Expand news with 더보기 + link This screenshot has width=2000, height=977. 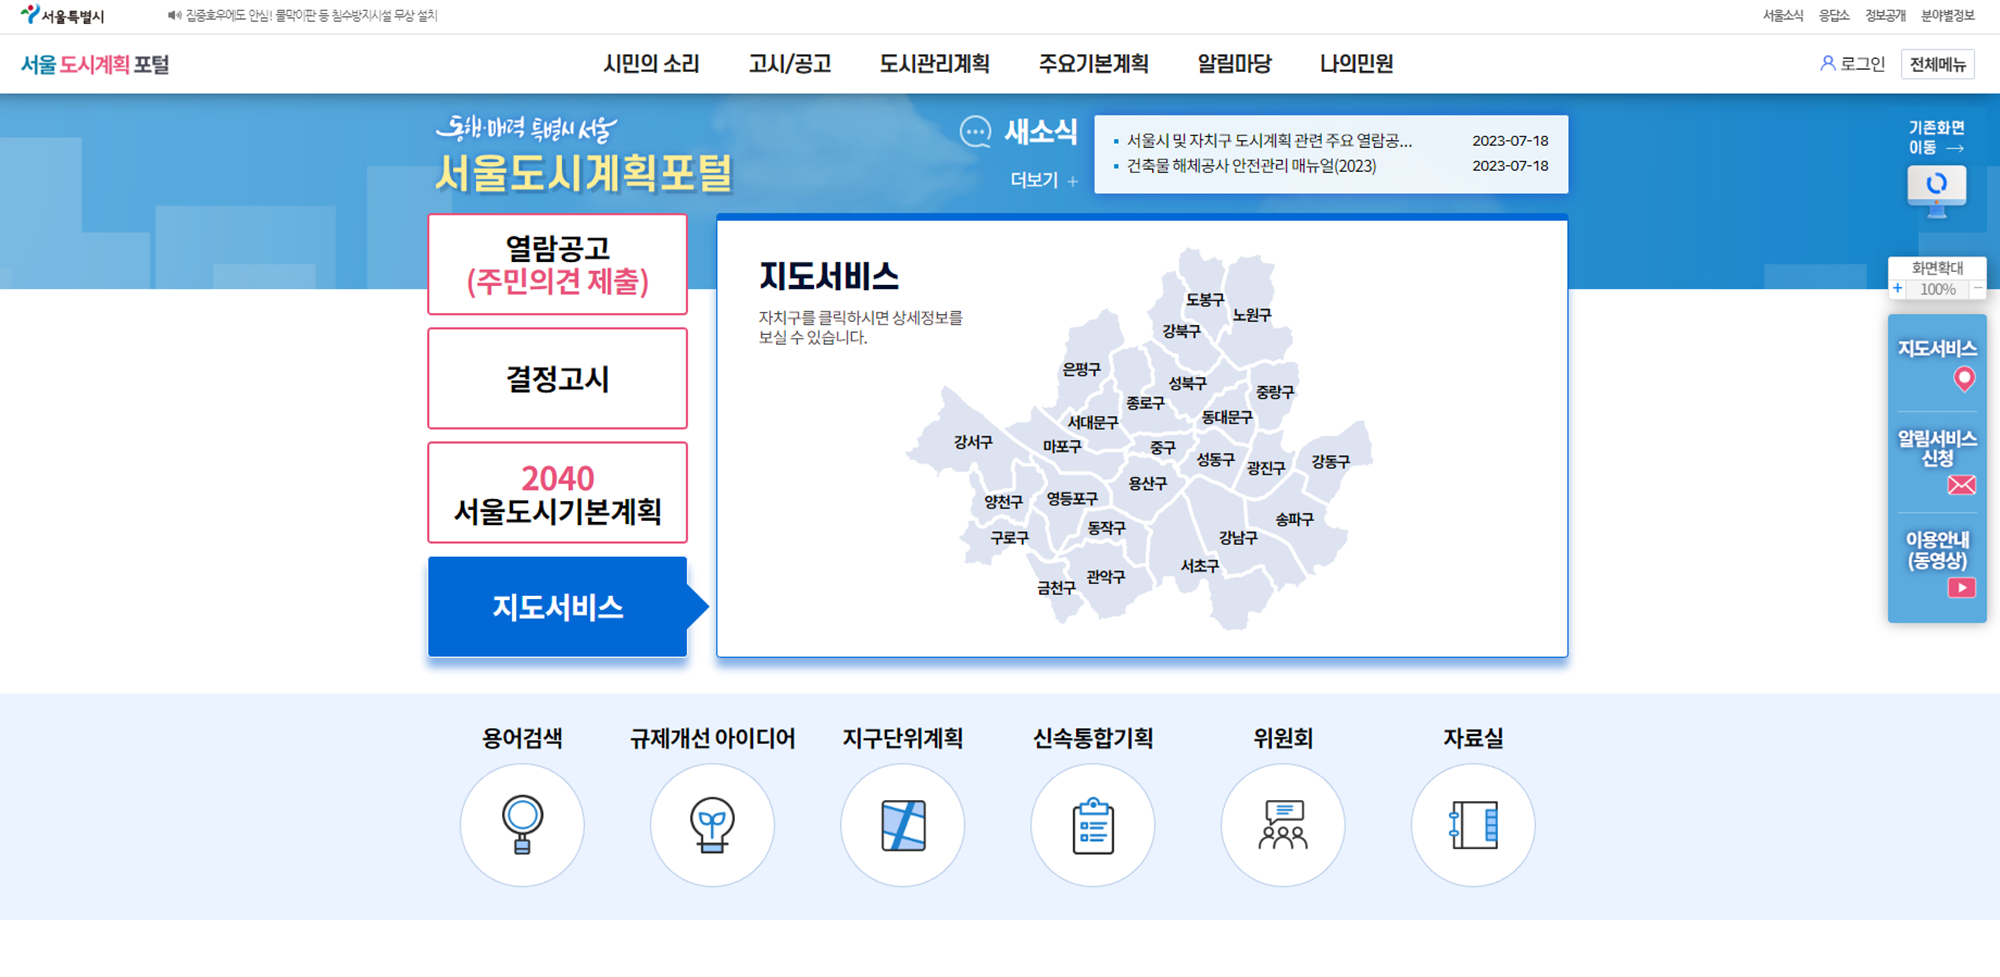click(1044, 180)
